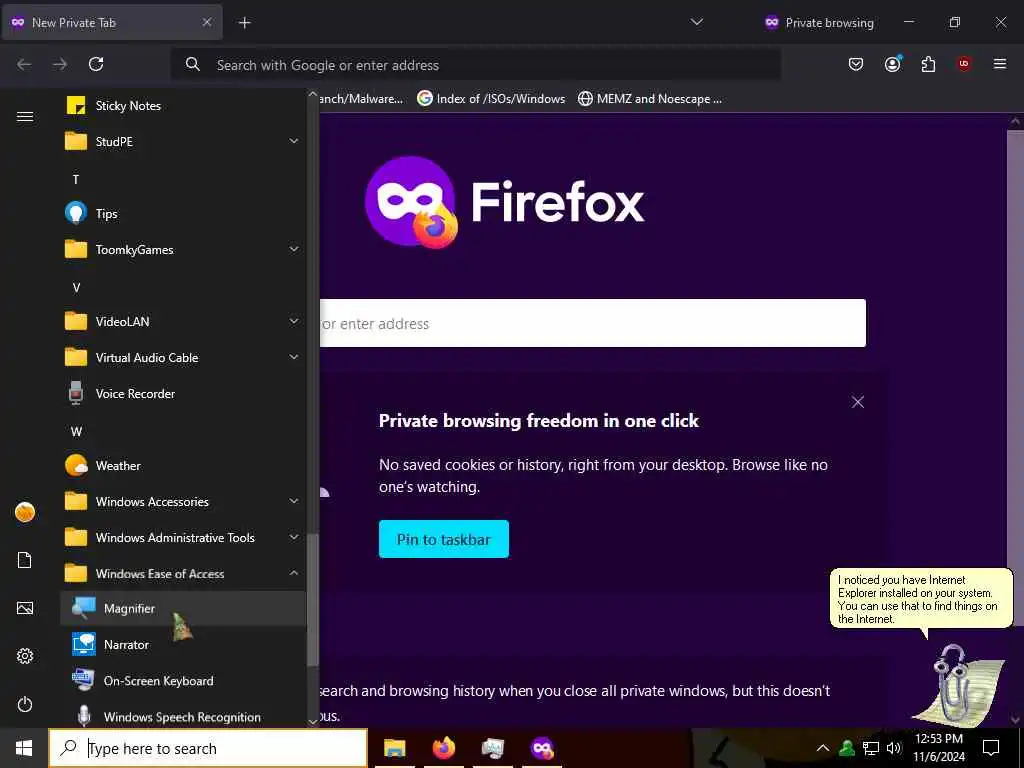Image resolution: width=1024 pixels, height=768 pixels.
Task: Open Firefox Pocket save icon
Action: 856,64
